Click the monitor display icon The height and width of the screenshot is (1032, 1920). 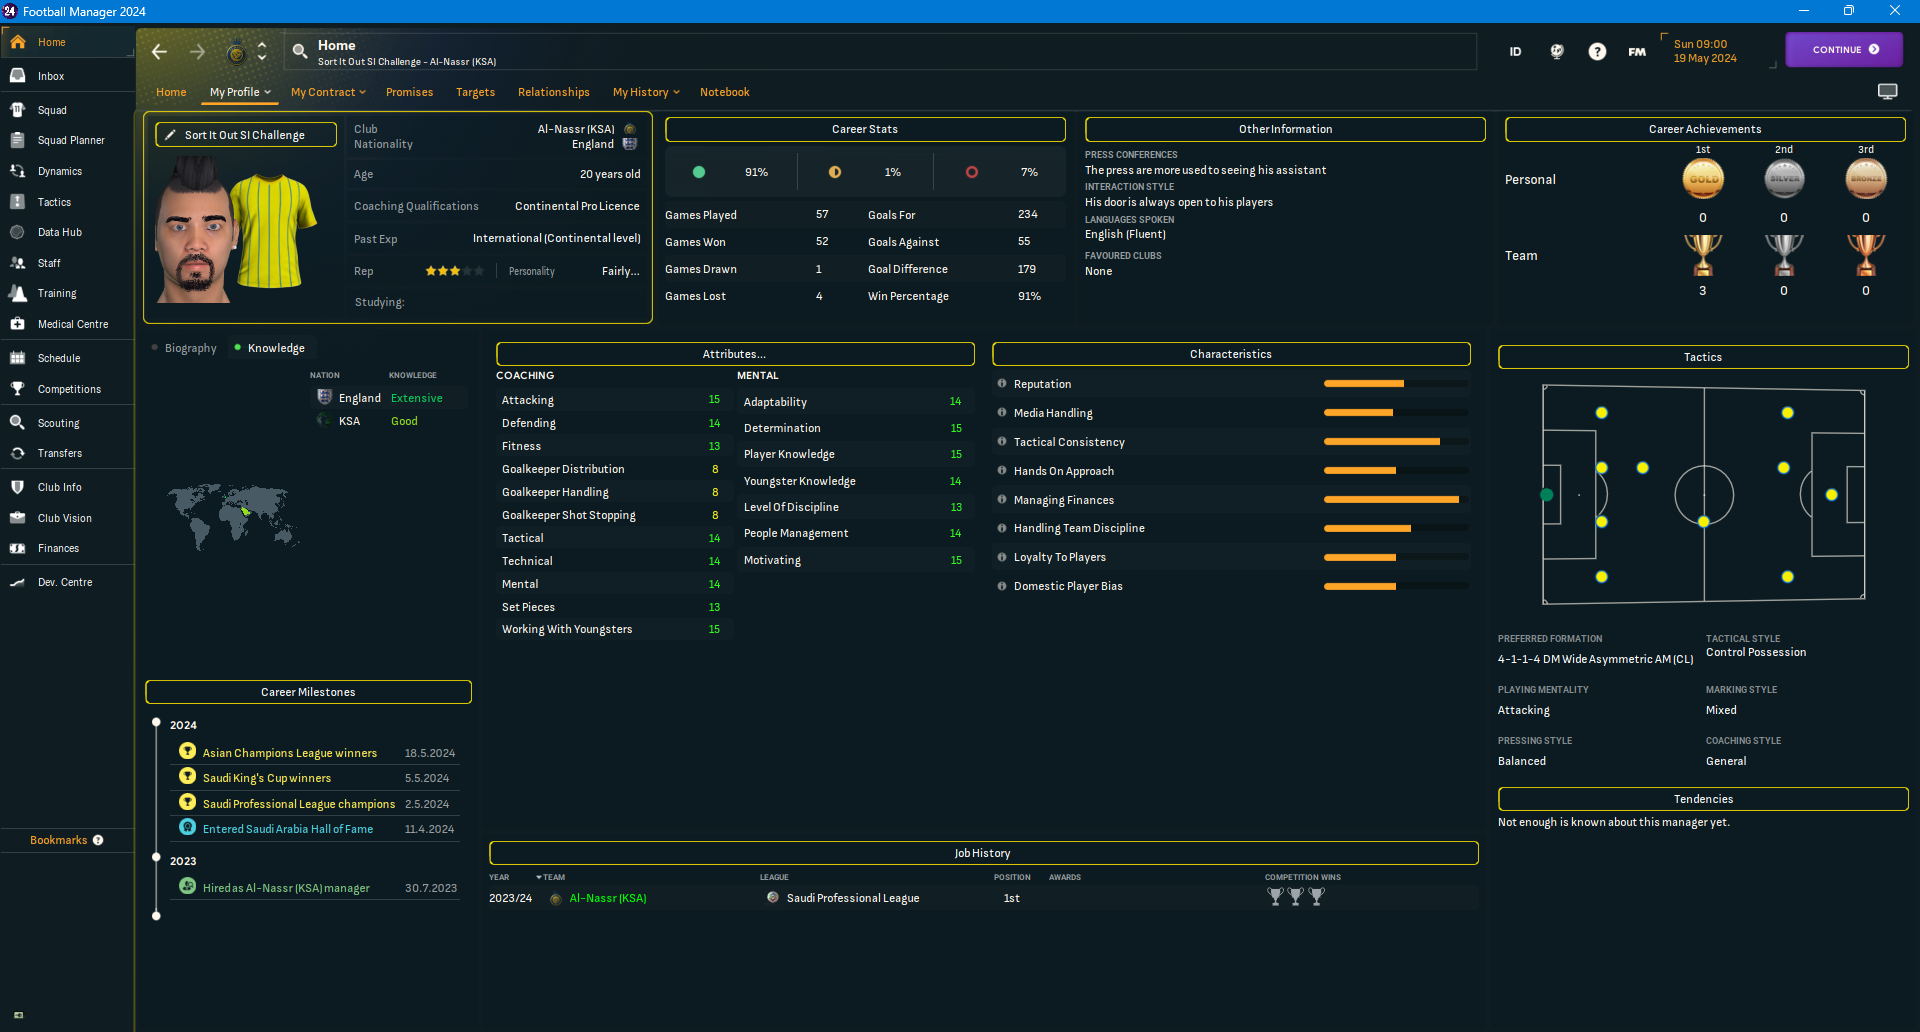coord(1887,92)
